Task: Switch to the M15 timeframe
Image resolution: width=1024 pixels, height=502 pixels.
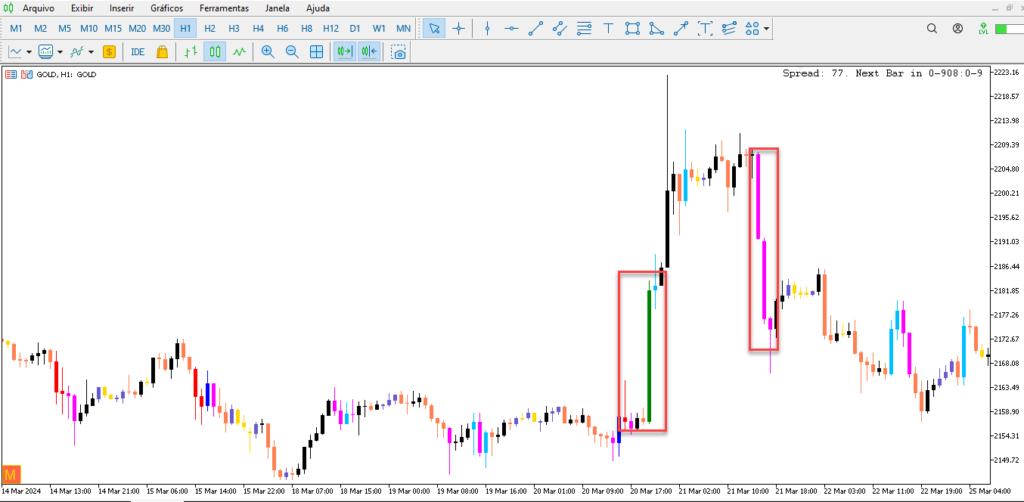Action: (113, 28)
